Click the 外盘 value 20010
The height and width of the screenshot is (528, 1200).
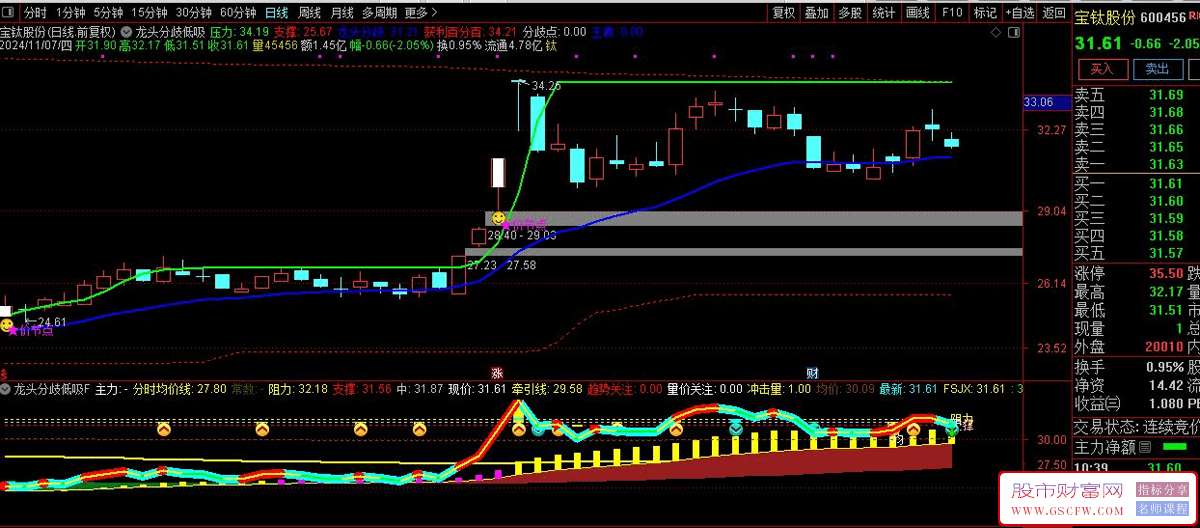(1163, 346)
